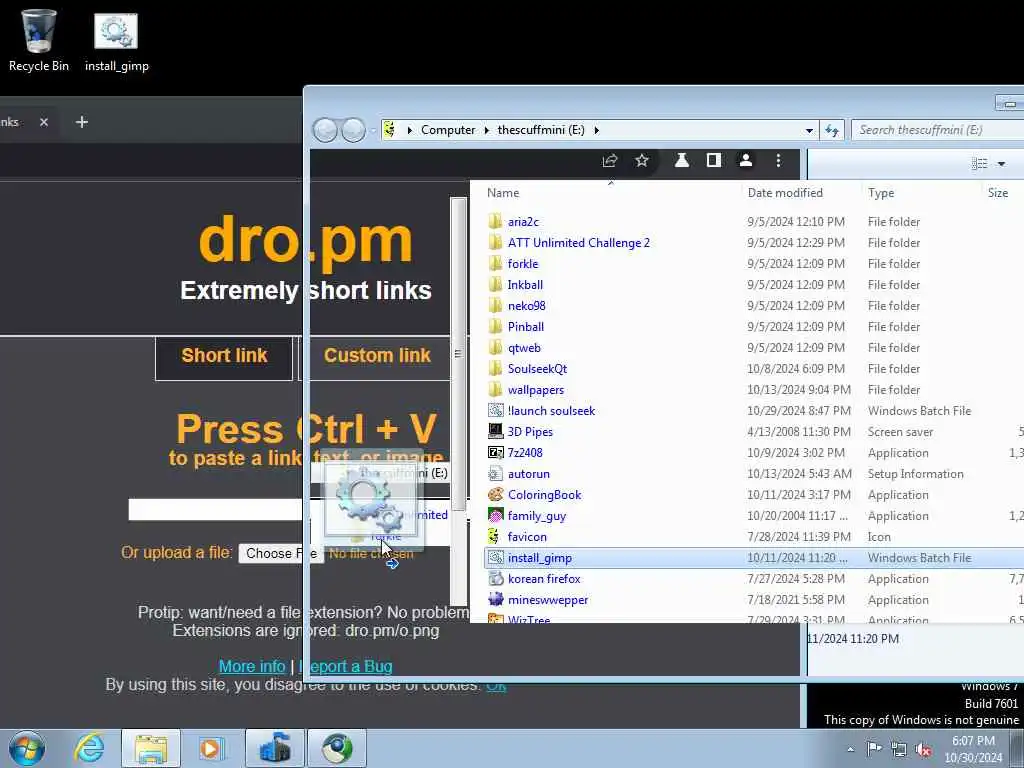Select the !launch soulseek batch file

pyautogui.click(x=551, y=411)
